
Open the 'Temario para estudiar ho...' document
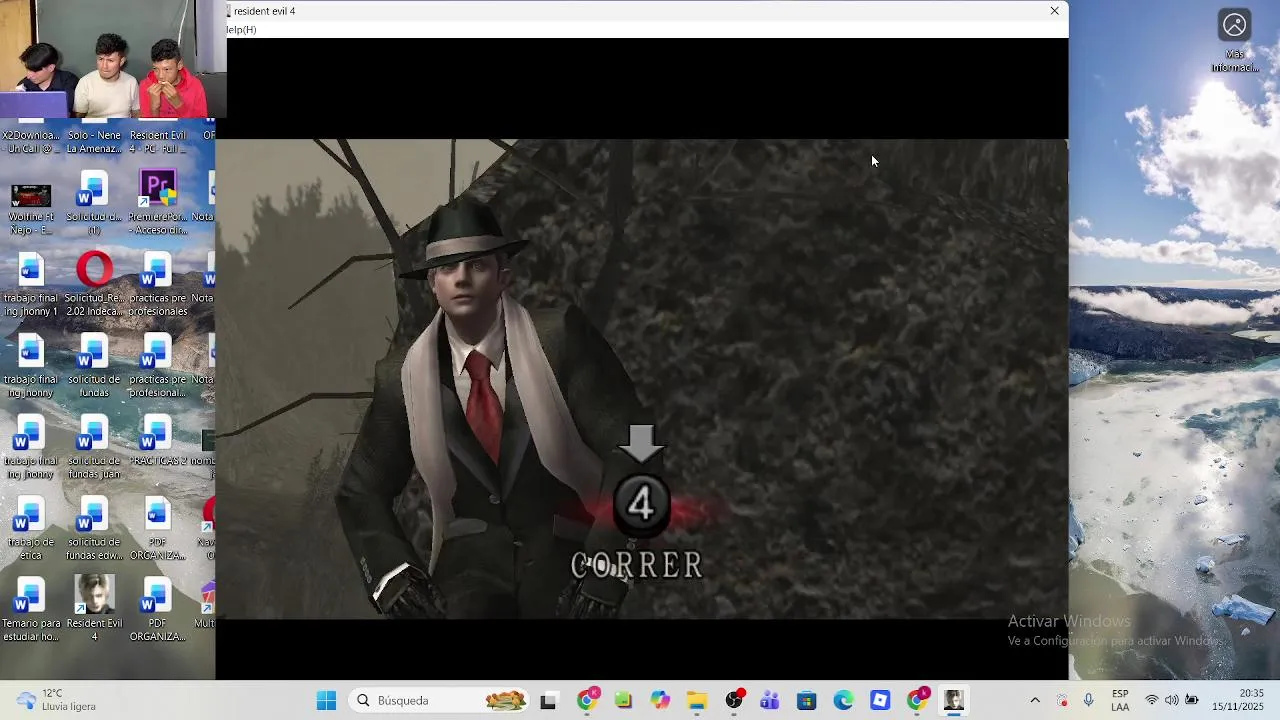pyautogui.click(x=31, y=609)
